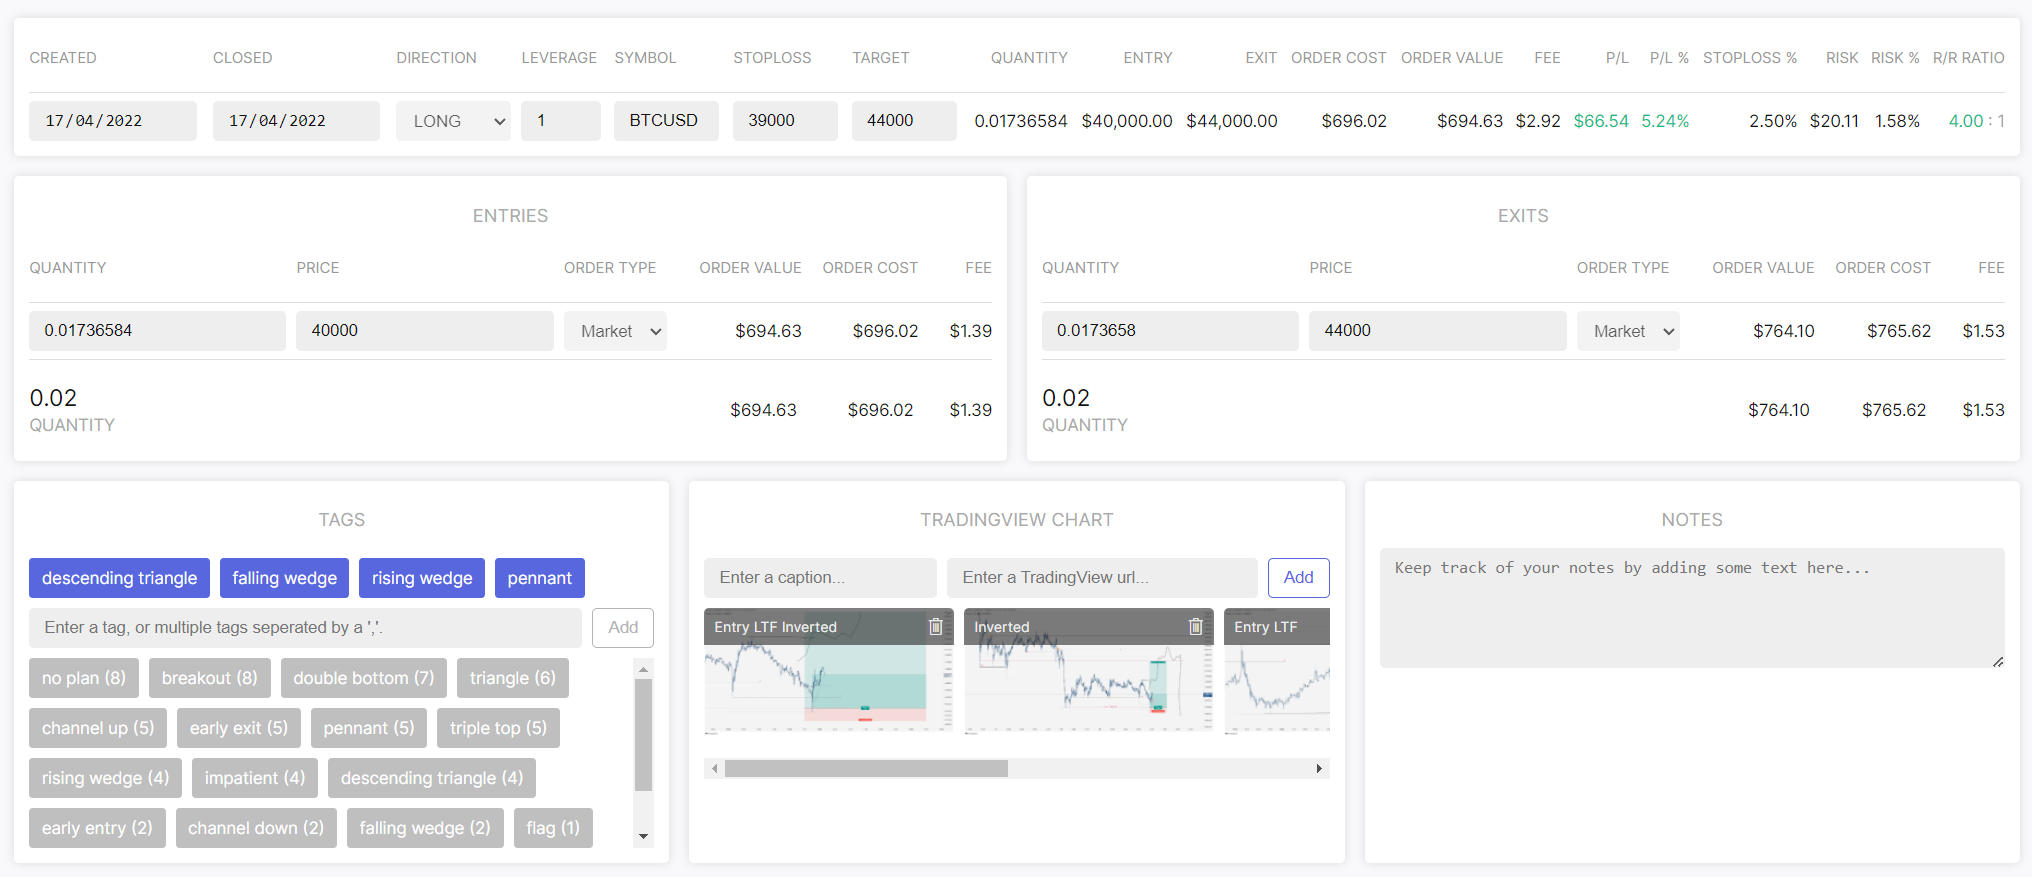The height and width of the screenshot is (877, 2032).
Task: Delete the Entry LTF Inverted chart image
Action: coord(936,627)
